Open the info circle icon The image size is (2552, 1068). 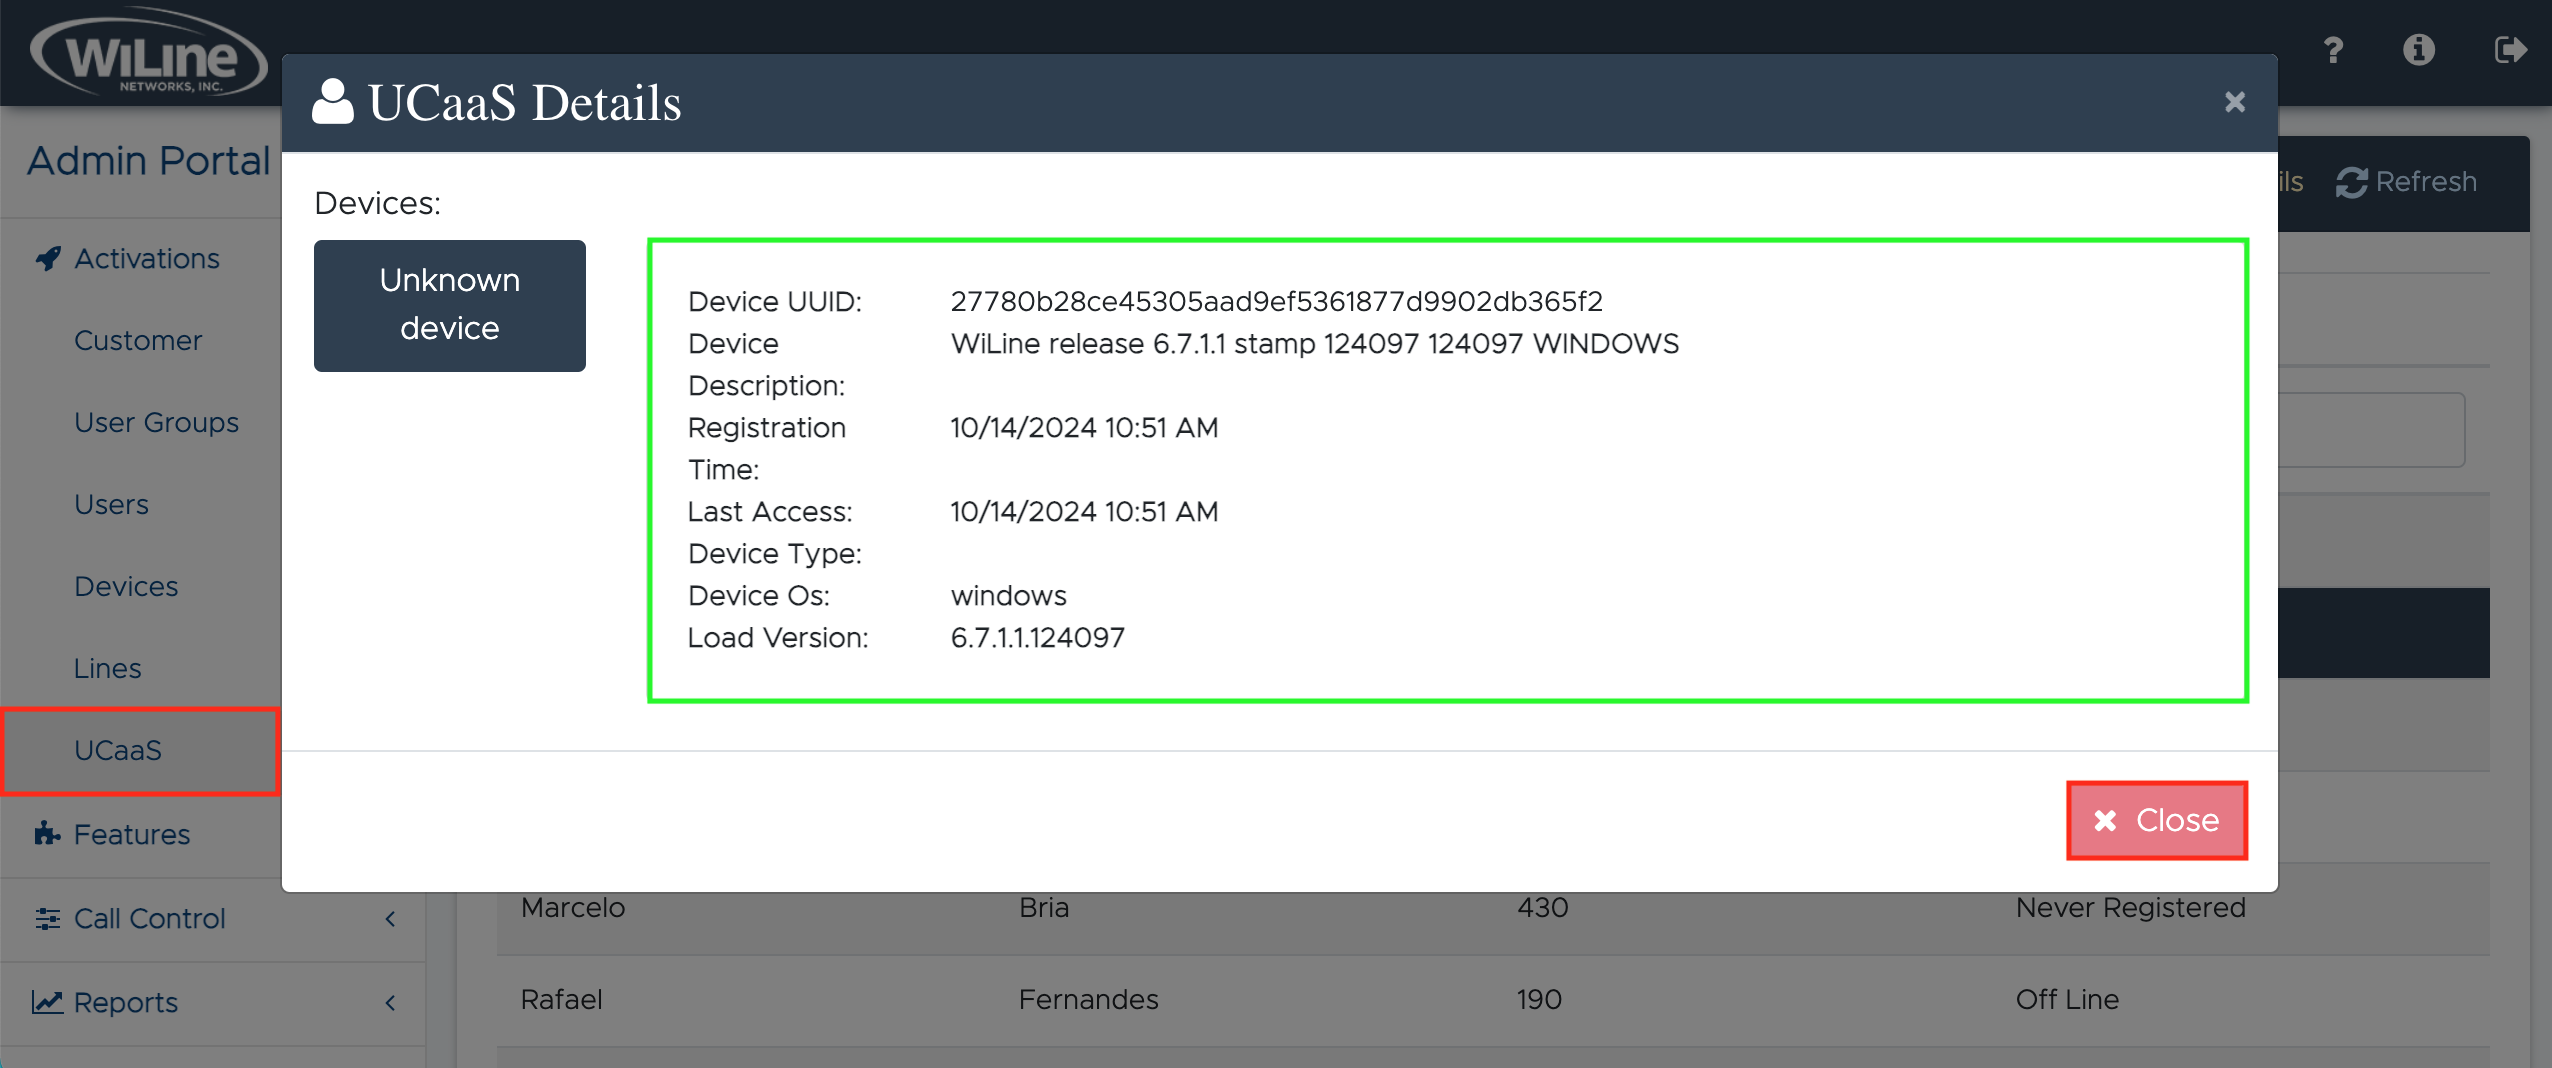[x=2418, y=50]
